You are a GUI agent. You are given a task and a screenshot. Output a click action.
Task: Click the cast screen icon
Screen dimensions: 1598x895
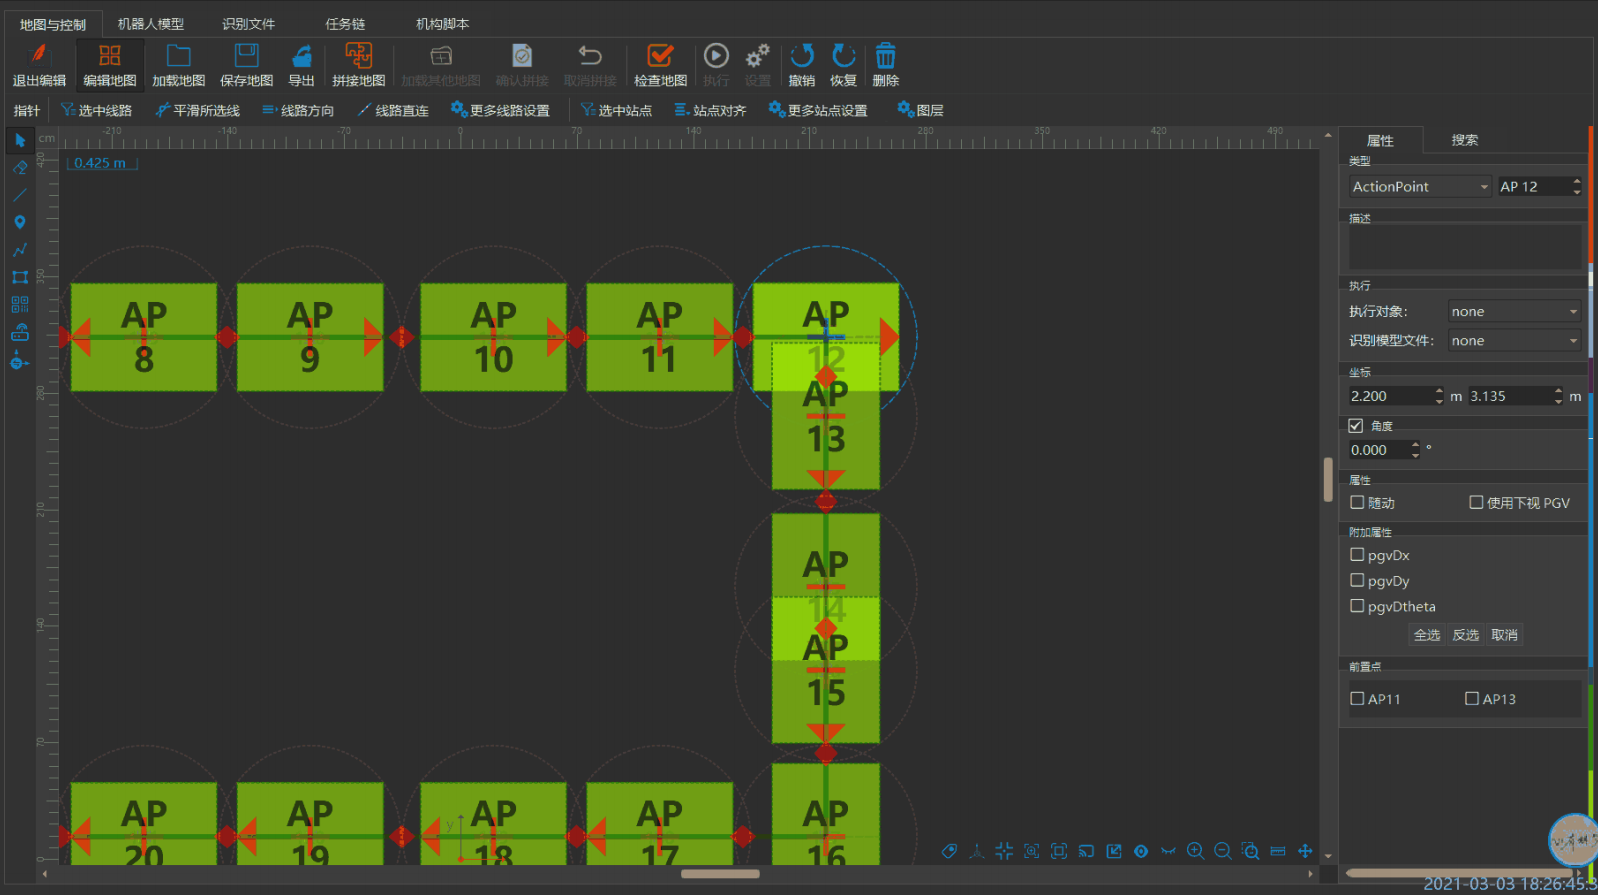1086,851
